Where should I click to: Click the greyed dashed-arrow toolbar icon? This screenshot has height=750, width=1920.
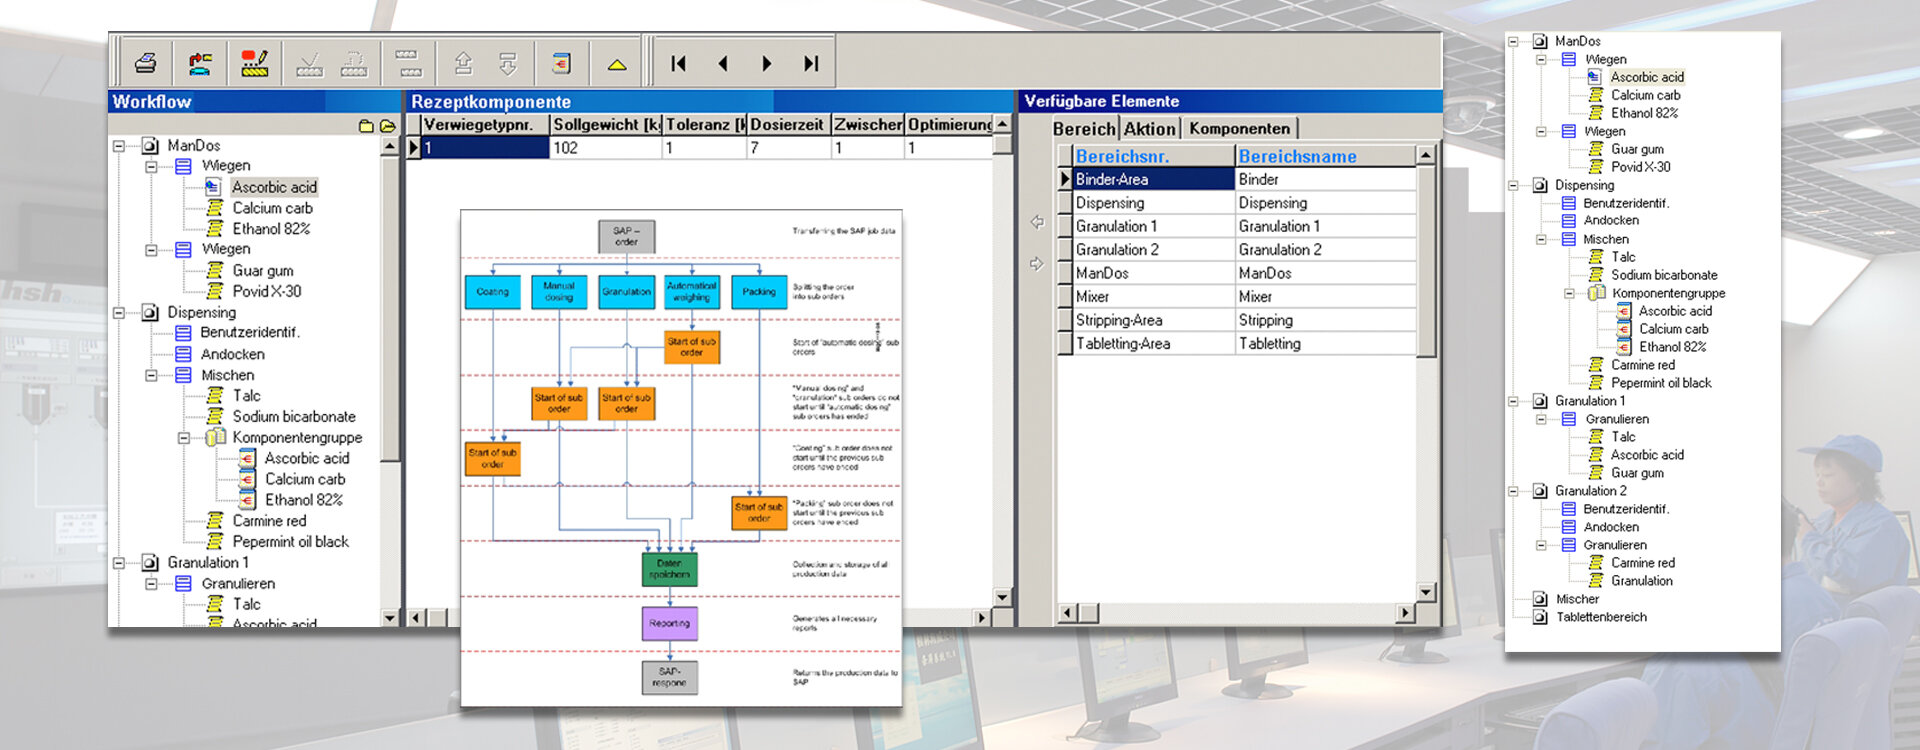354,65
